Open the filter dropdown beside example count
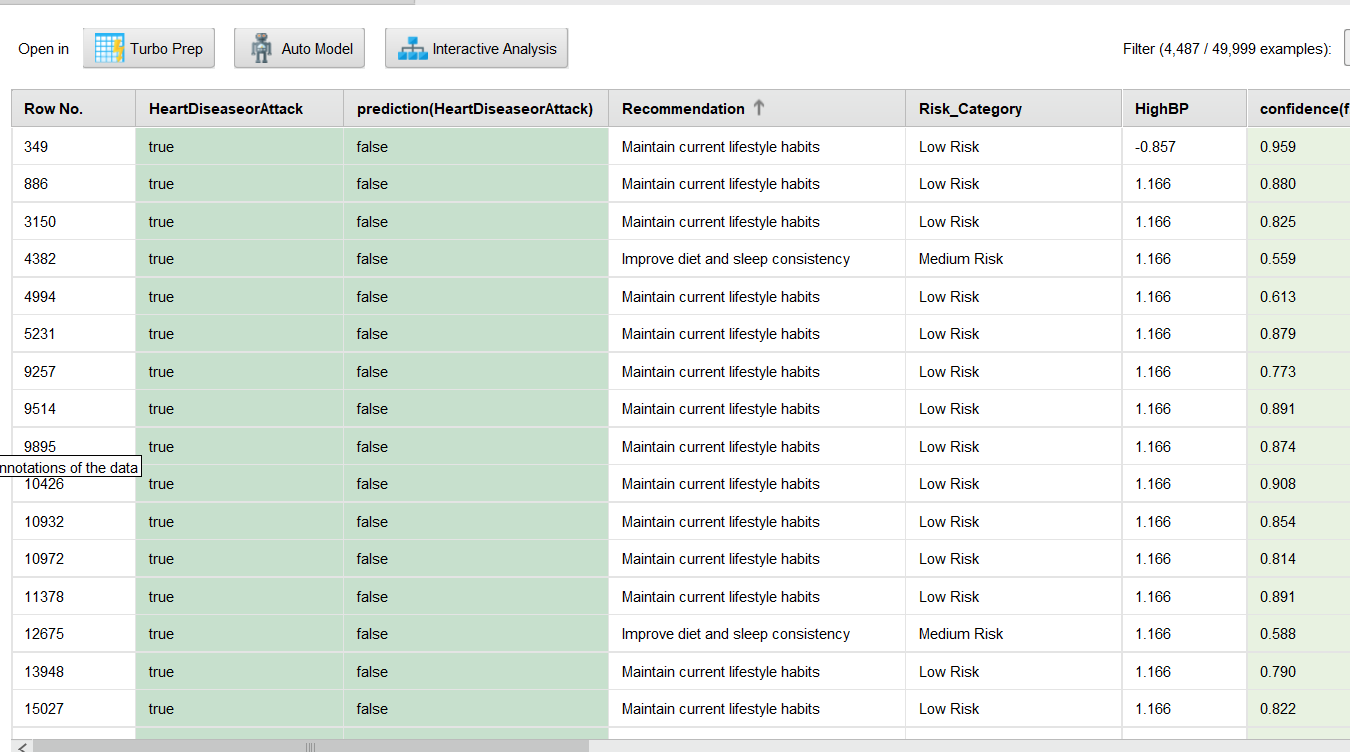The height and width of the screenshot is (752, 1350). 1347,48
